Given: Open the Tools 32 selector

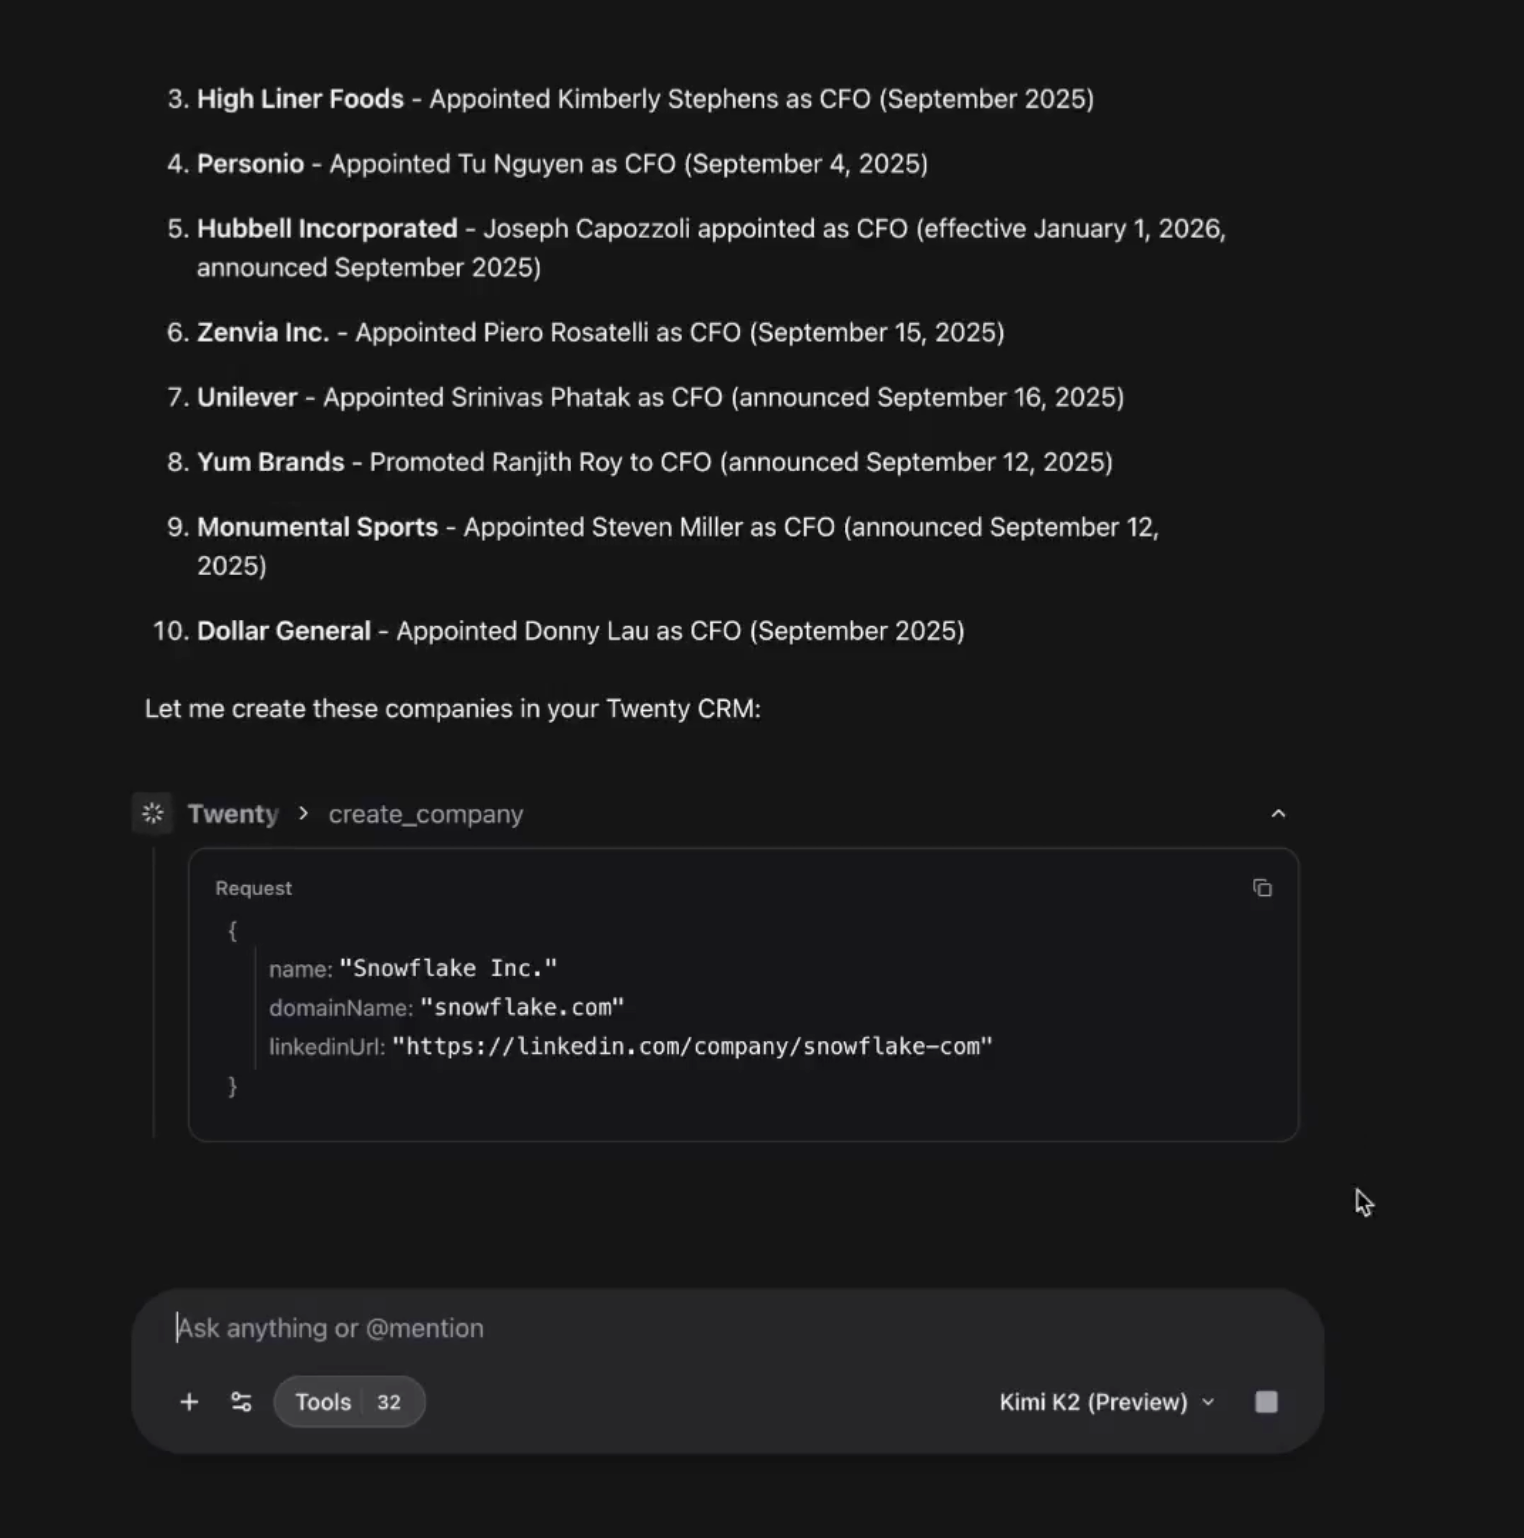Looking at the screenshot, I should point(349,1402).
